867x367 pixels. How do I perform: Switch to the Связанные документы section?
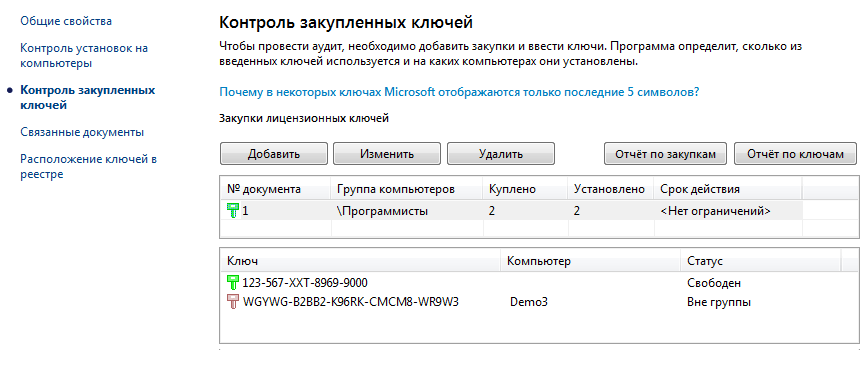point(82,132)
